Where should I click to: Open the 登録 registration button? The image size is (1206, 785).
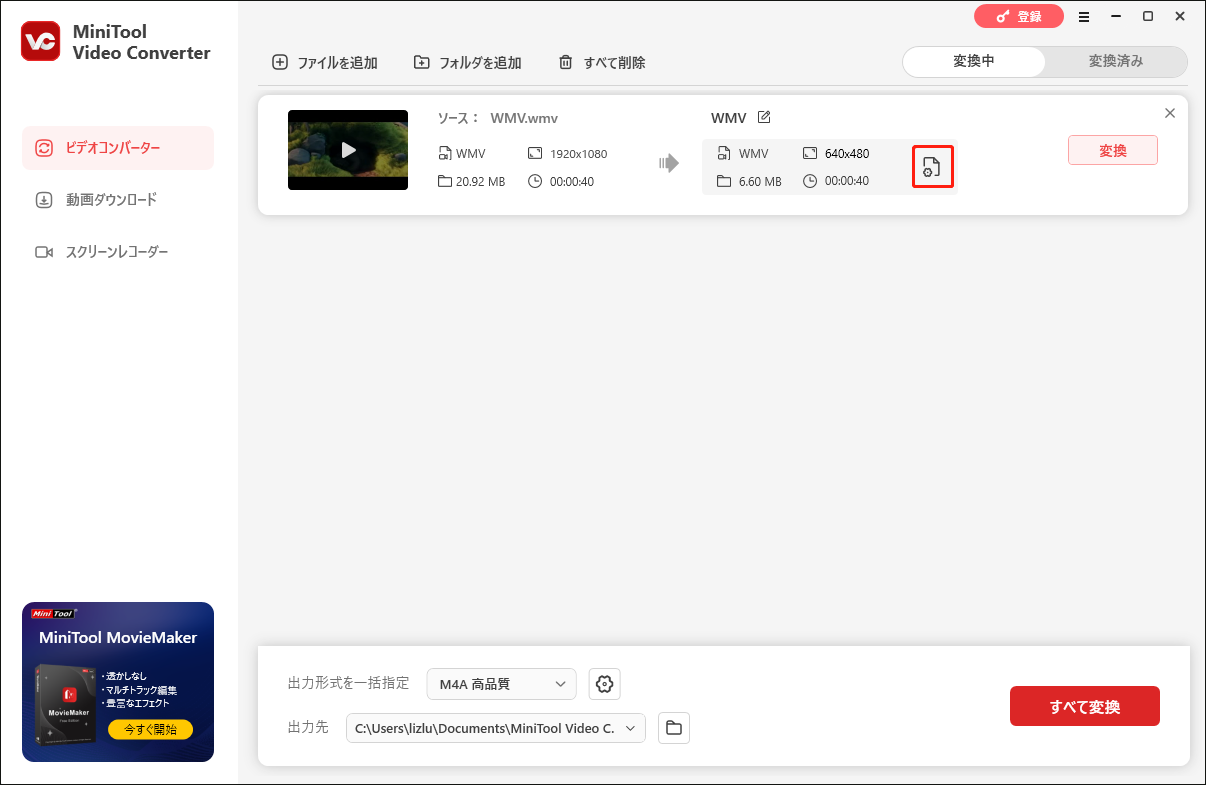tap(1017, 16)
